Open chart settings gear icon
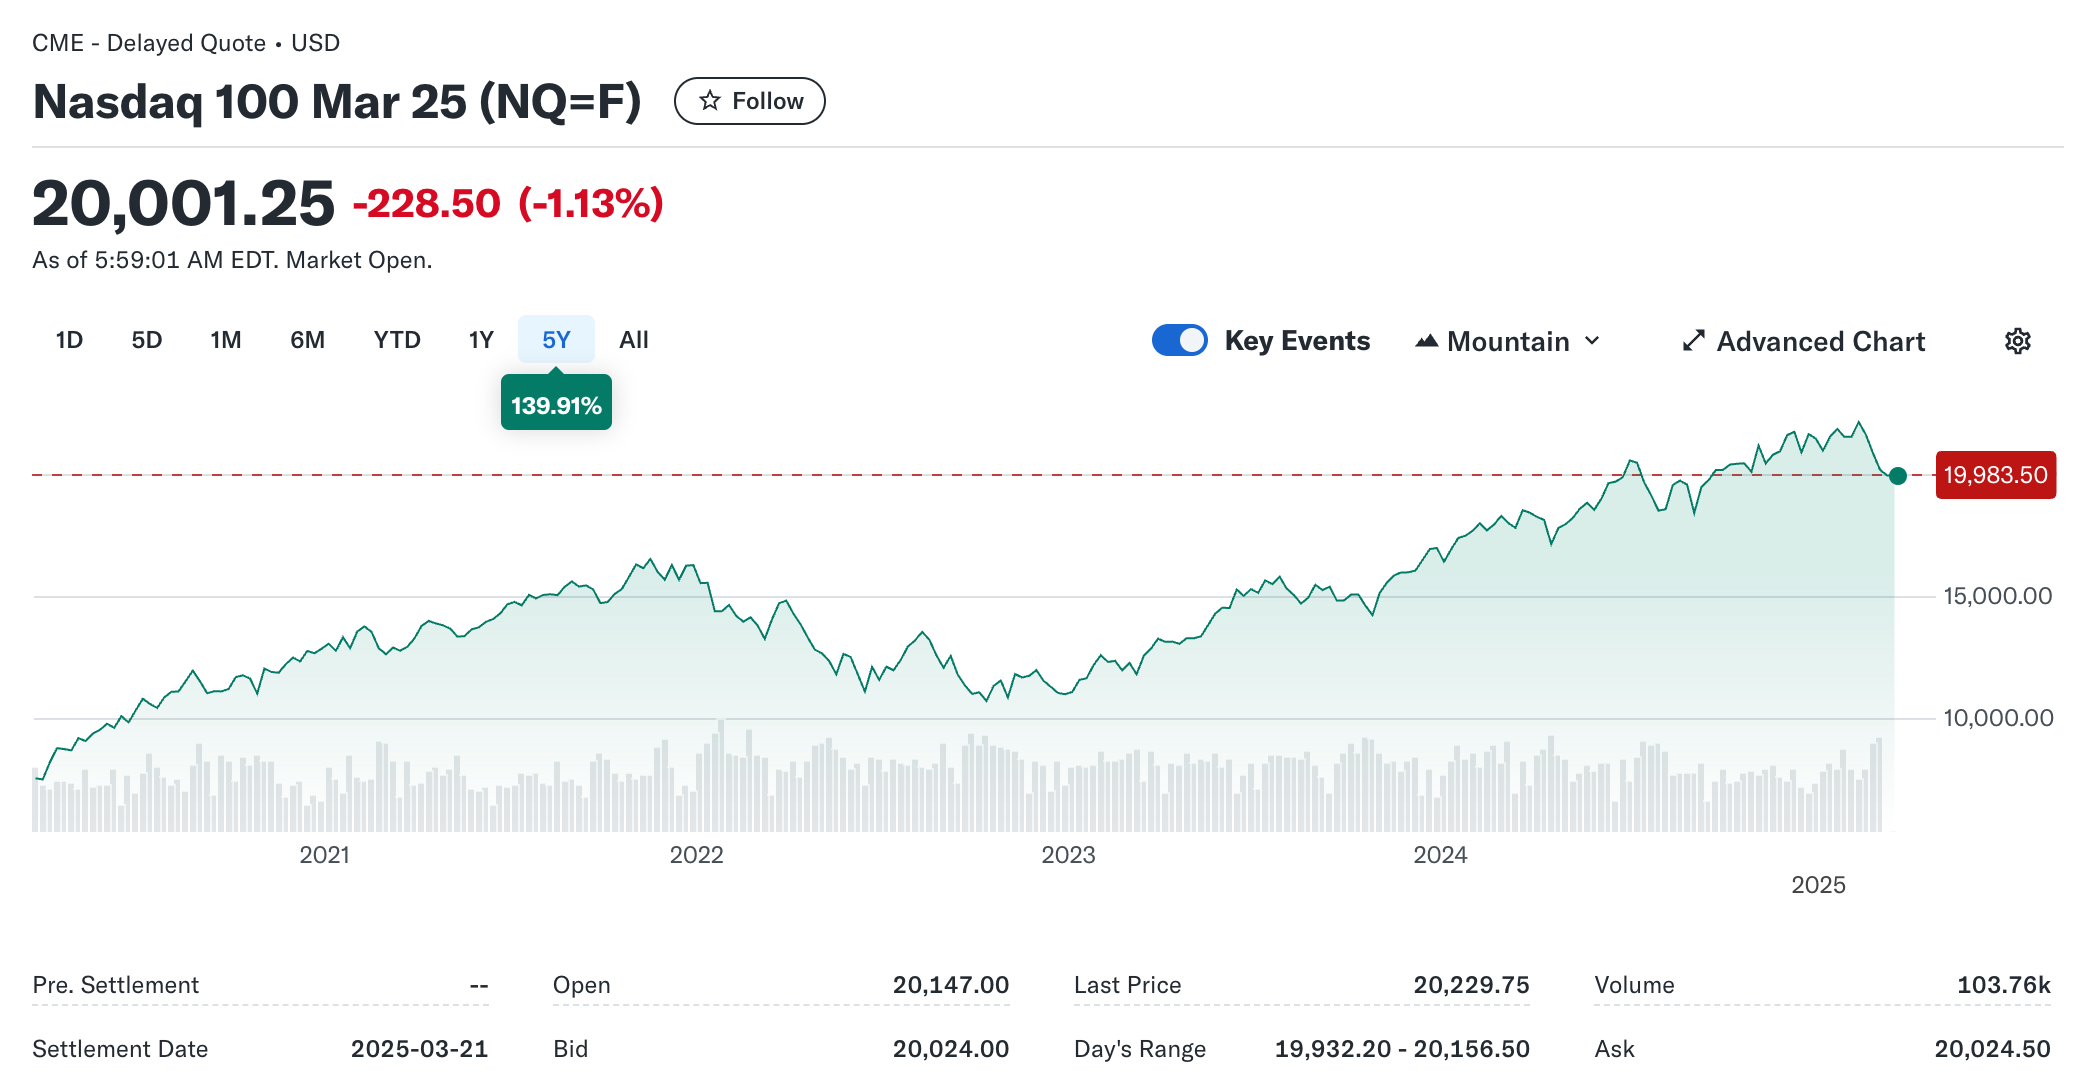Viewport: 2082px width, 1090px height. pyautogui.click(x=2017, y=341)
